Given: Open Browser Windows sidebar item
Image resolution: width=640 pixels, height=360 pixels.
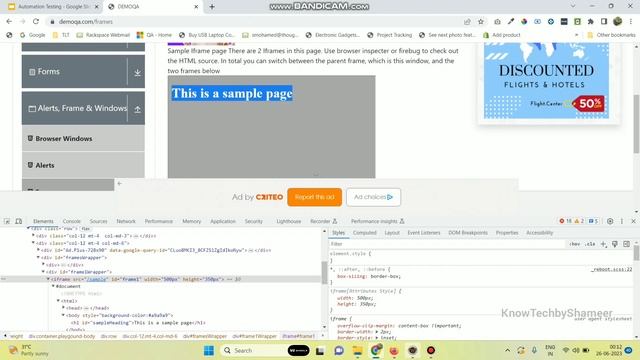Looking at the screenshot, I should click(83, 138).
